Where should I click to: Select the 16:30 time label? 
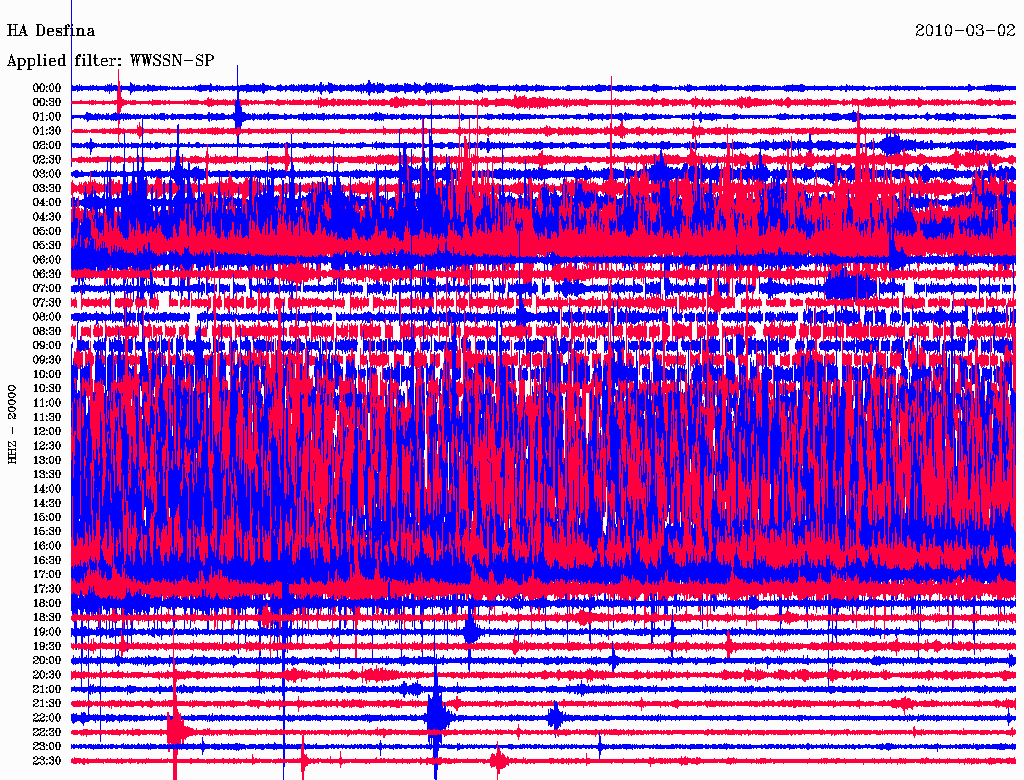coord(47,561)
